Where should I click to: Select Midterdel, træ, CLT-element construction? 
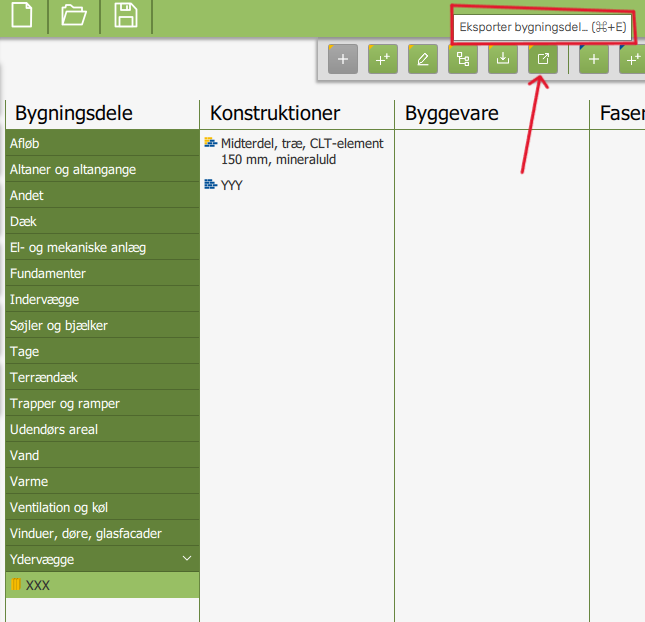(302, 151)
